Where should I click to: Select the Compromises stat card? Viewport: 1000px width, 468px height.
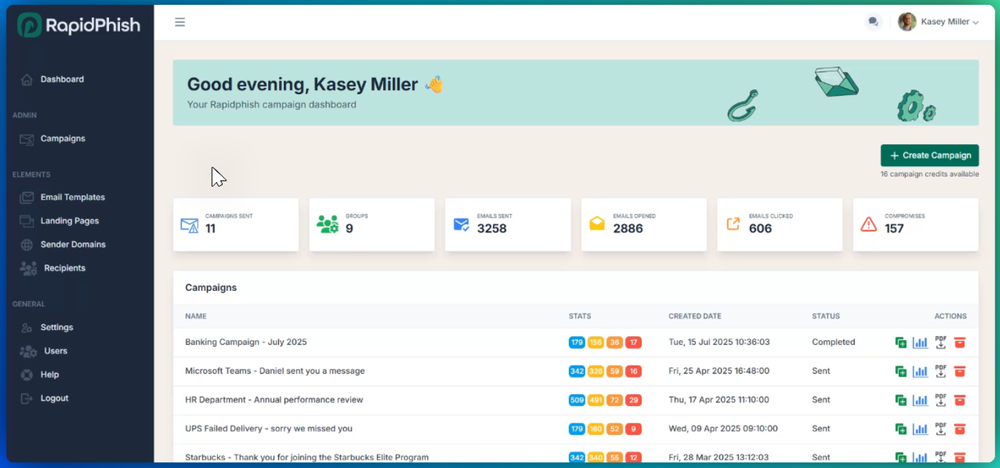click(x=915, y=224)
